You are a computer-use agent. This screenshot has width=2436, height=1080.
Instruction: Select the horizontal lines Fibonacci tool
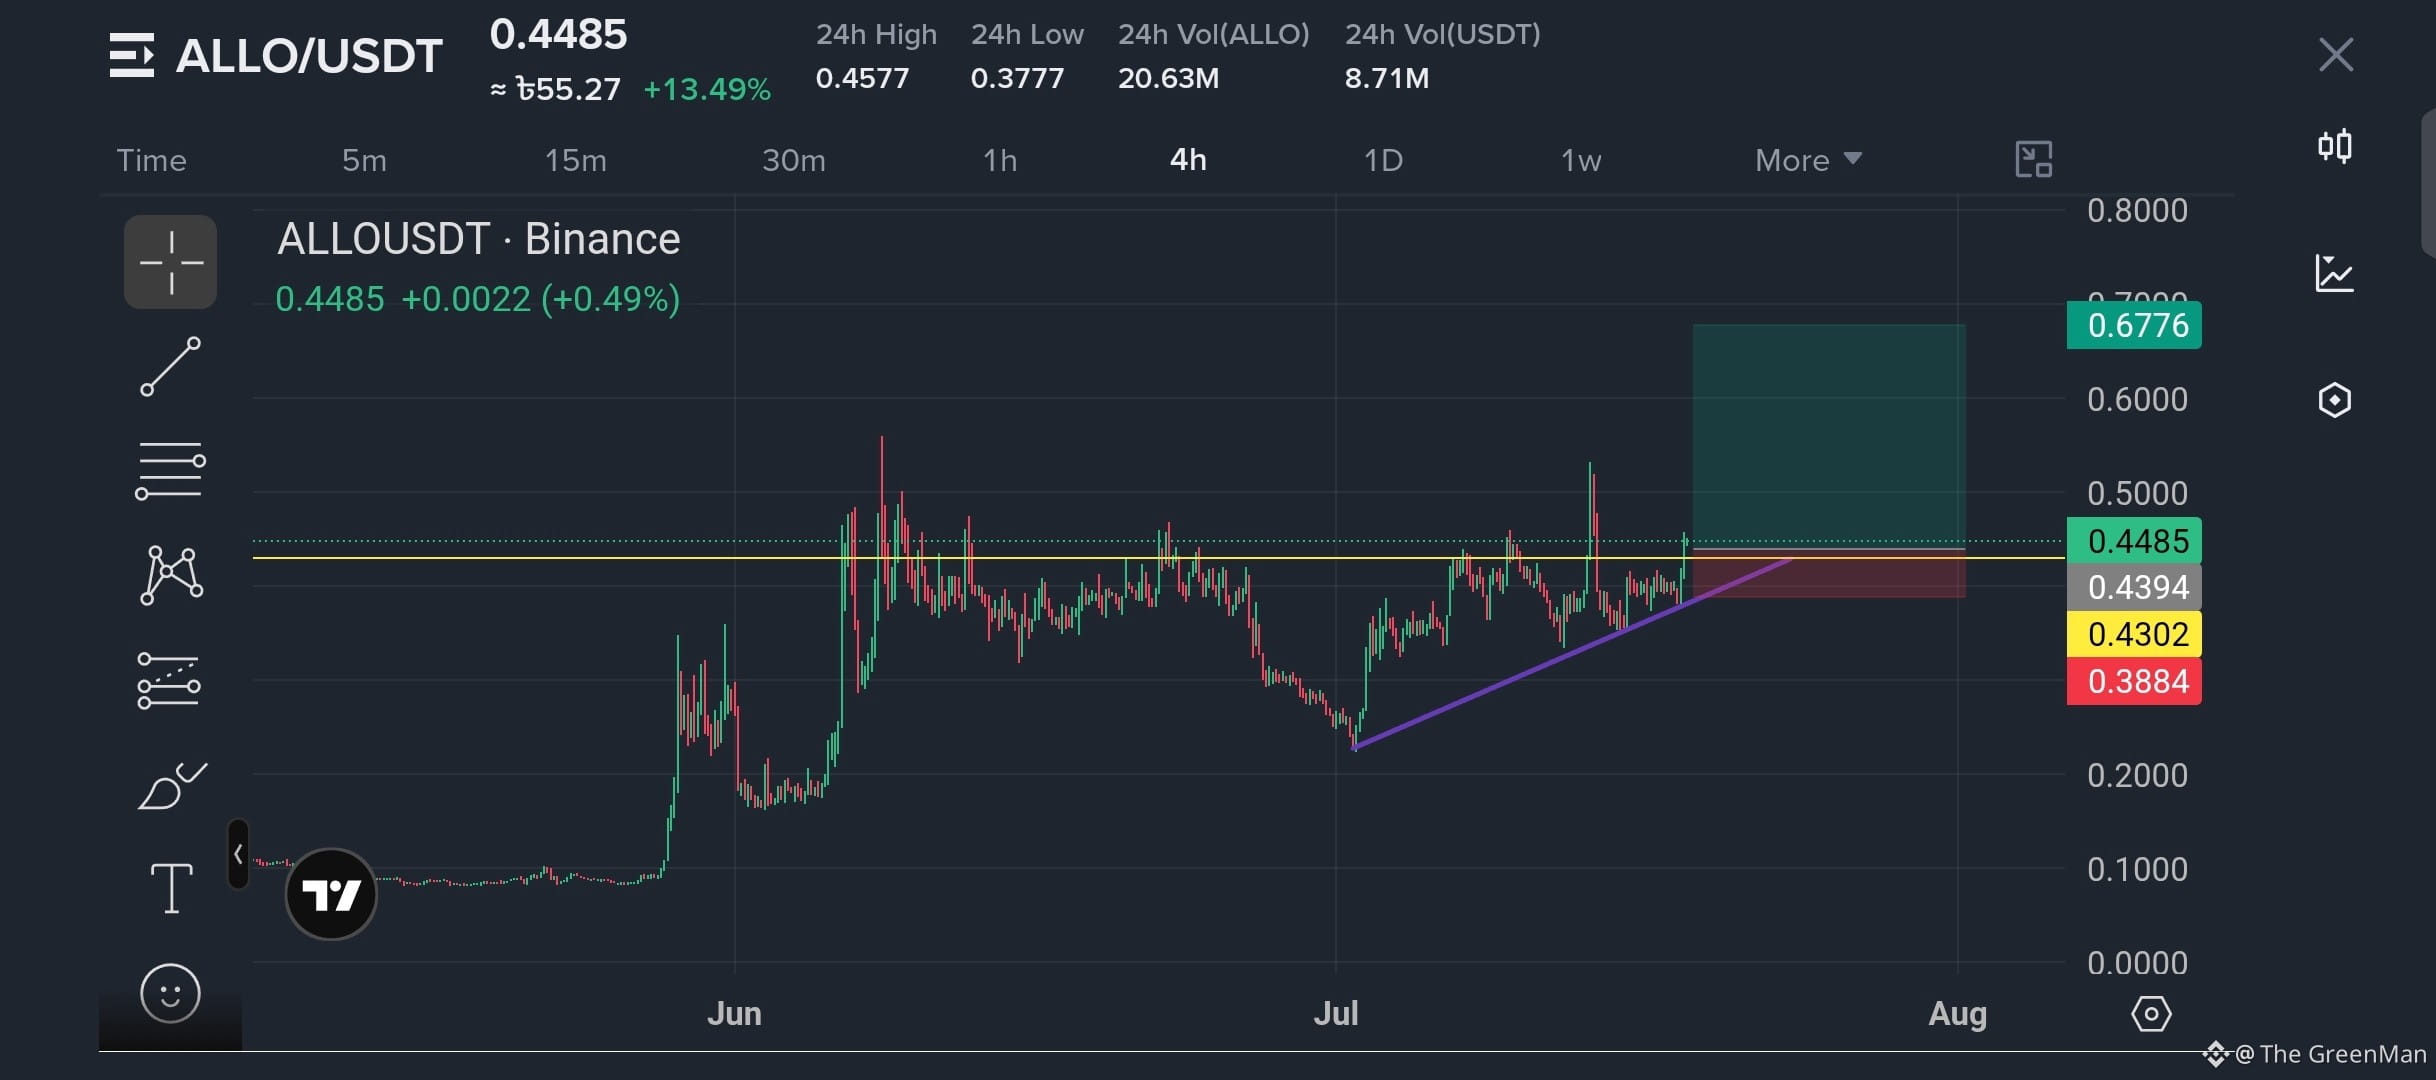[170, 470]
